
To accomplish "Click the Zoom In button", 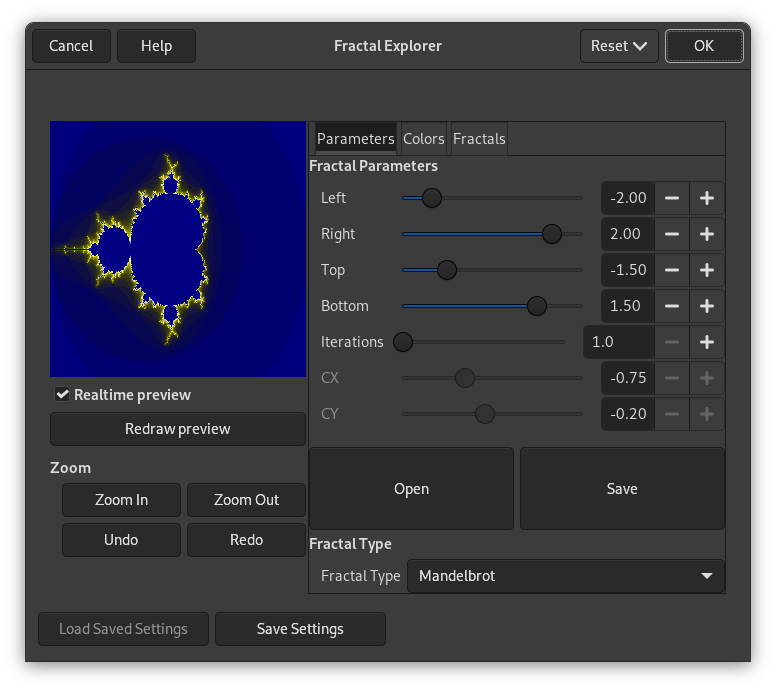I will pos(121,500).
